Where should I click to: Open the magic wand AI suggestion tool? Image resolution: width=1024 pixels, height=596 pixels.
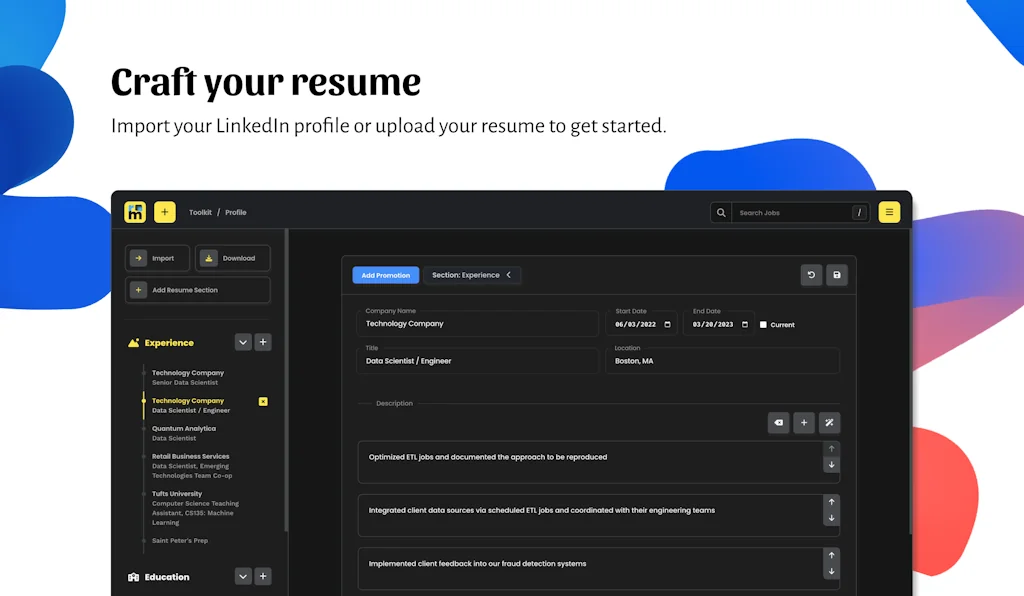(828, 422)
